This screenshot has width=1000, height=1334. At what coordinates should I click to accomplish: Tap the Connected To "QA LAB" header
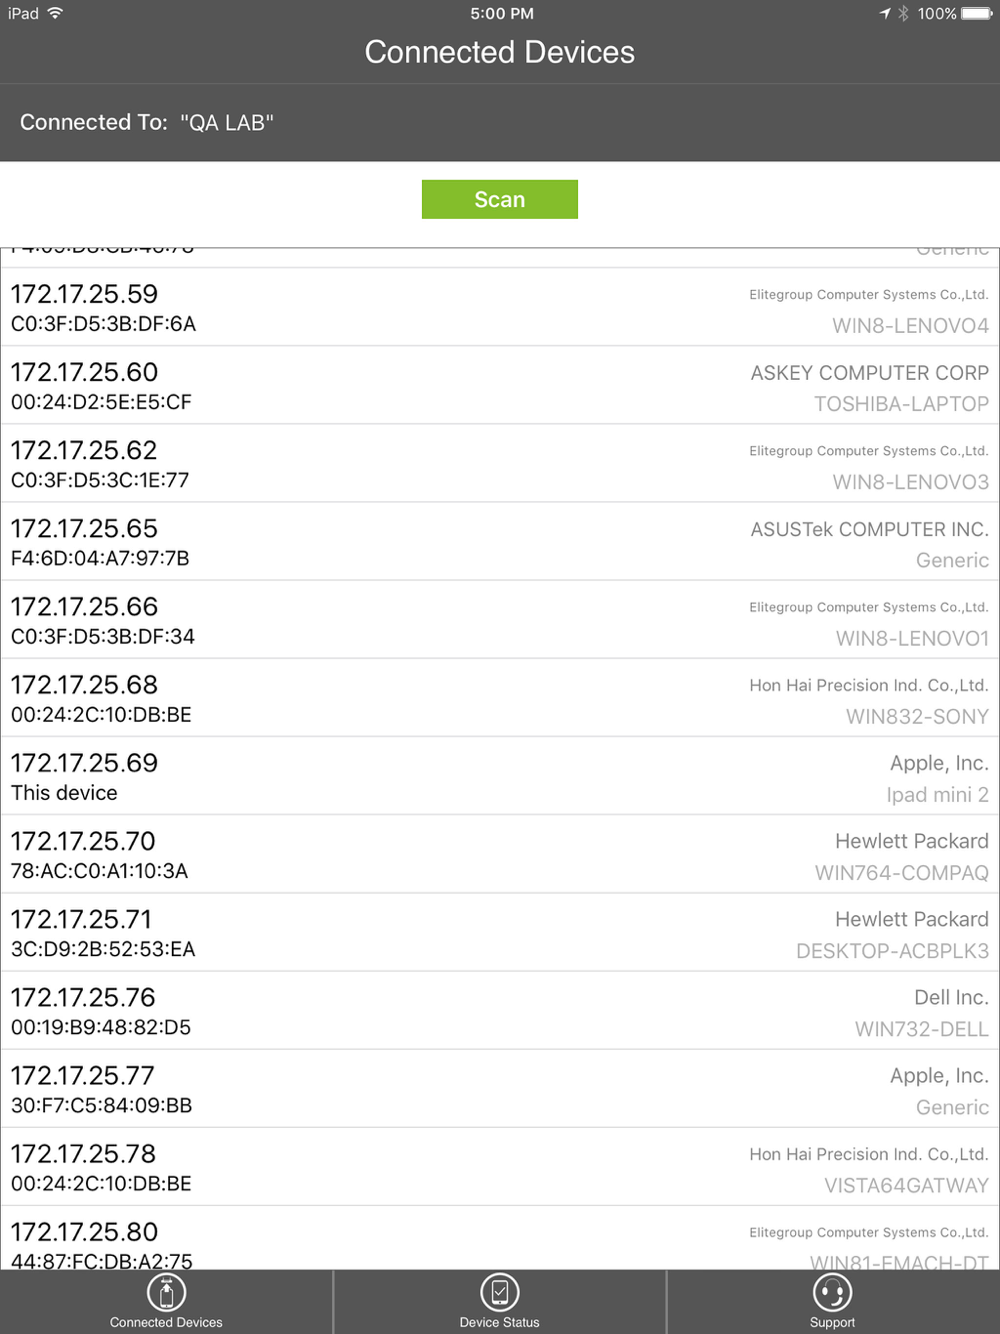click(147, 122)
